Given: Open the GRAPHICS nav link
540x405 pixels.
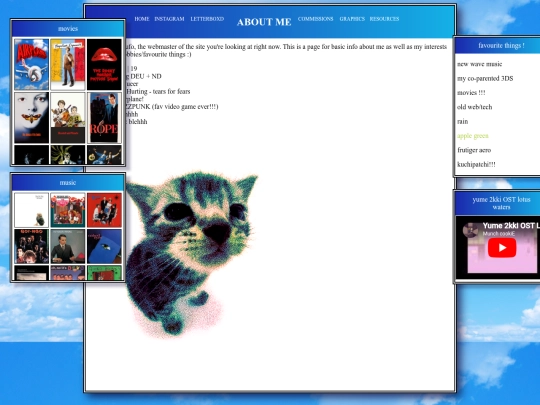Looking at the screenshot, I should [x=352, y=19].
